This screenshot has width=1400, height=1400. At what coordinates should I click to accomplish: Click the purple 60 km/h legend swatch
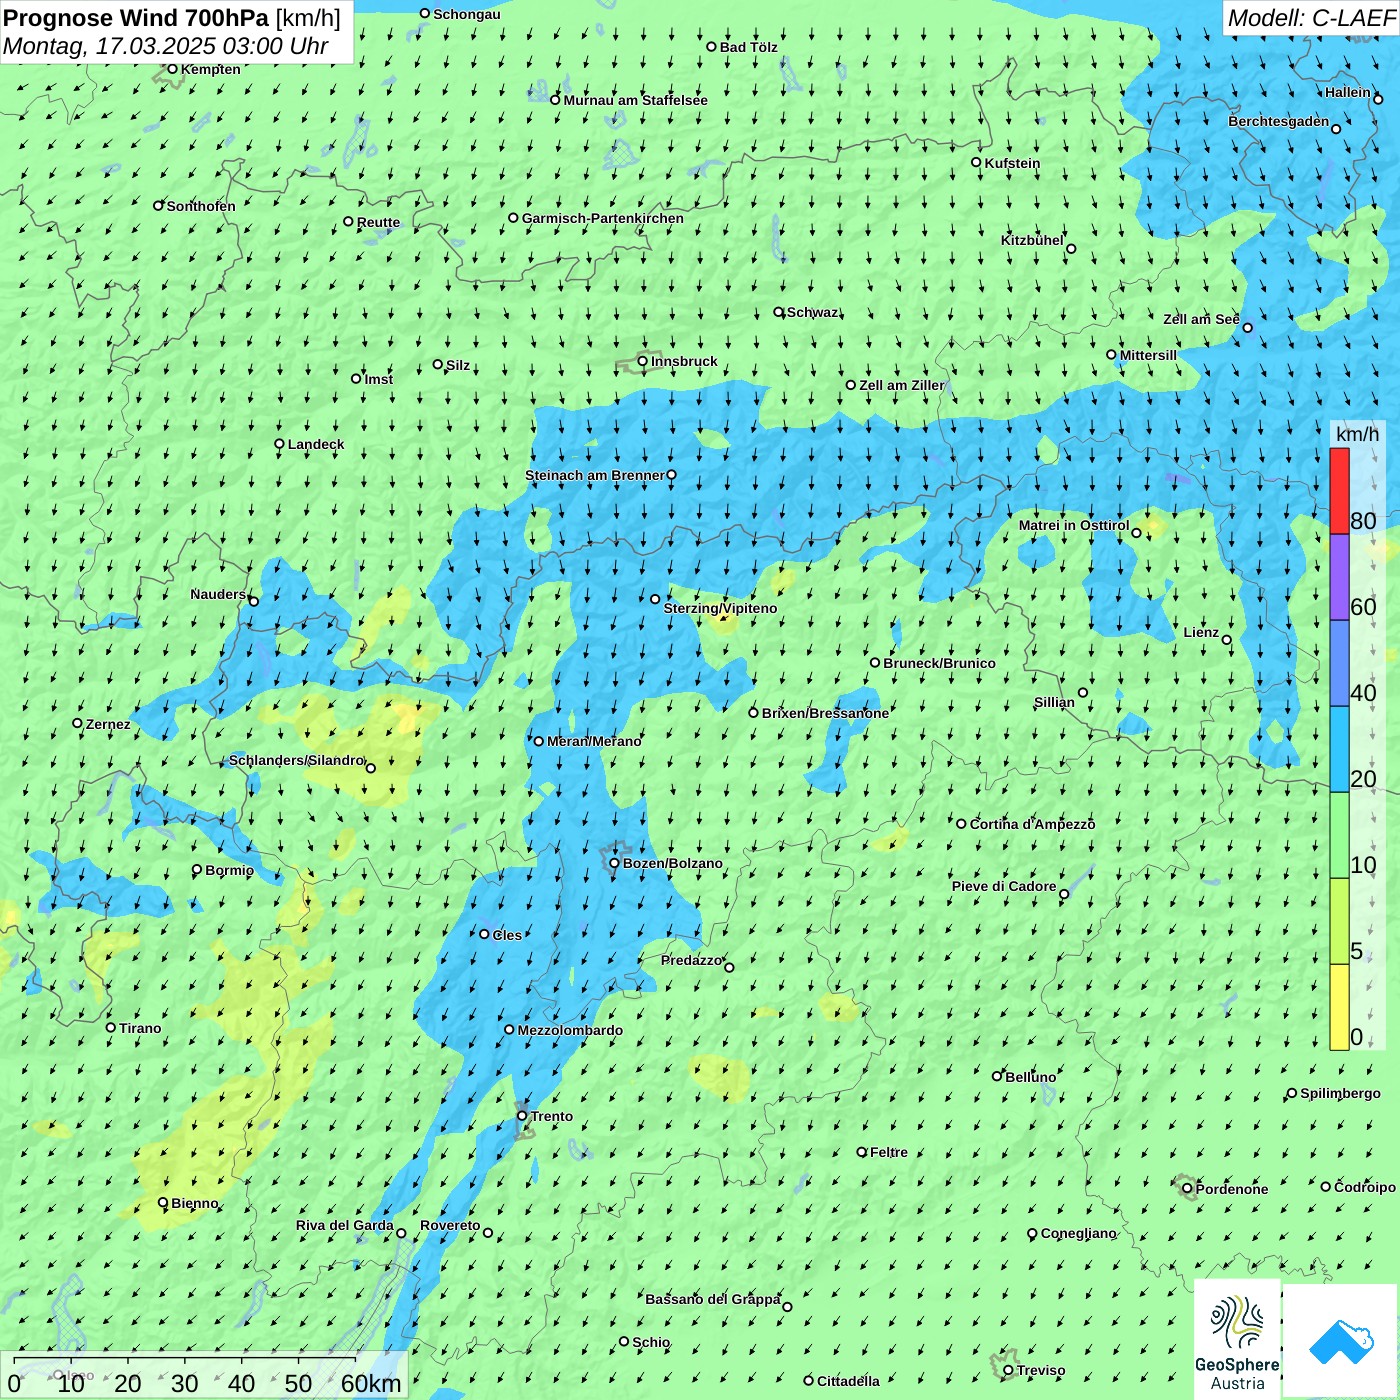pyautogui.click(x=1339, y=578)
